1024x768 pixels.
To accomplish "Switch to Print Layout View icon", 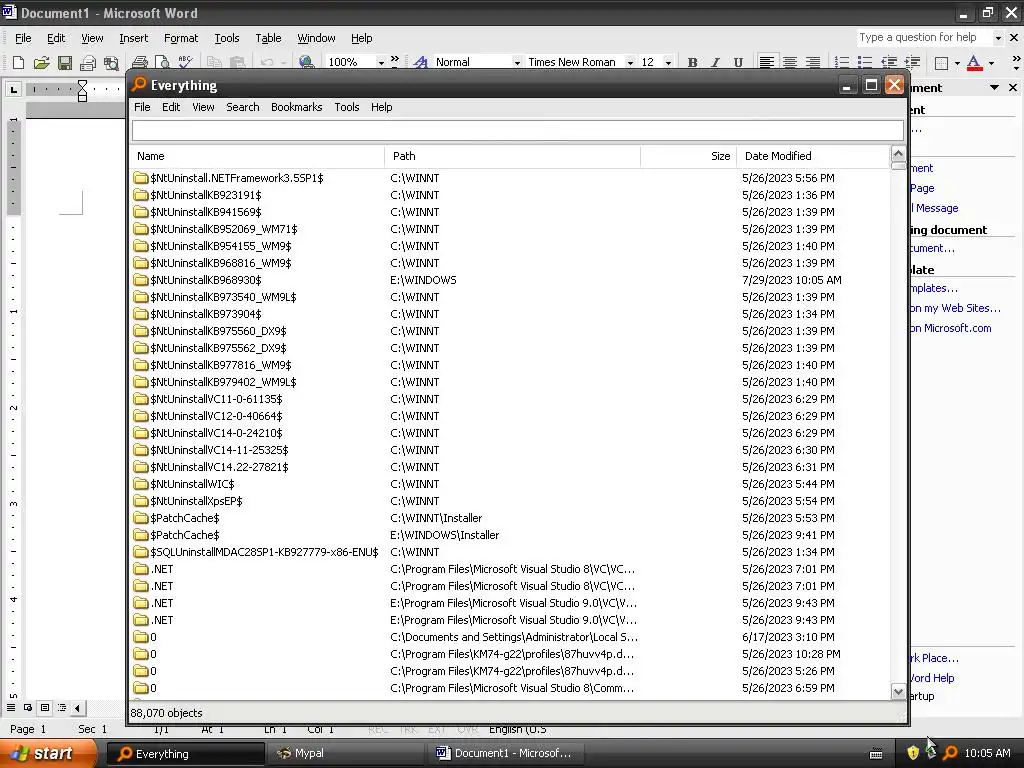I will [45, 707].
